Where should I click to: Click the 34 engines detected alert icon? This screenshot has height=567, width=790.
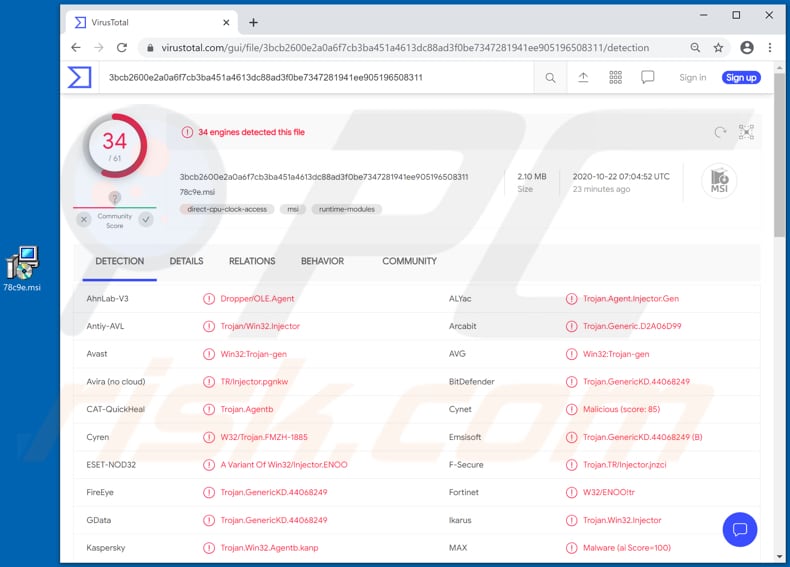(x=187, y=132)
